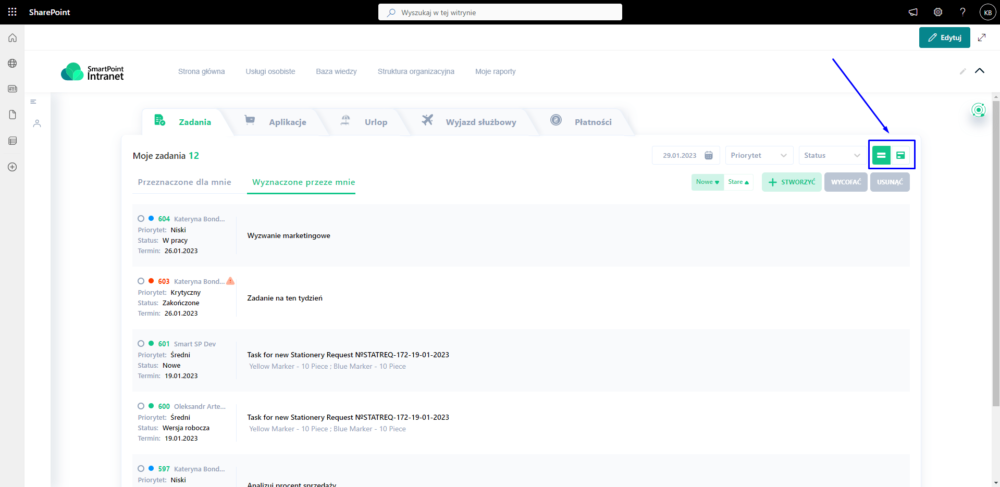Image resolution: width=1000 pixels, height=487 pixels.
Task: Switch to the Urlop tab
Action: click(x=364, y=122)
